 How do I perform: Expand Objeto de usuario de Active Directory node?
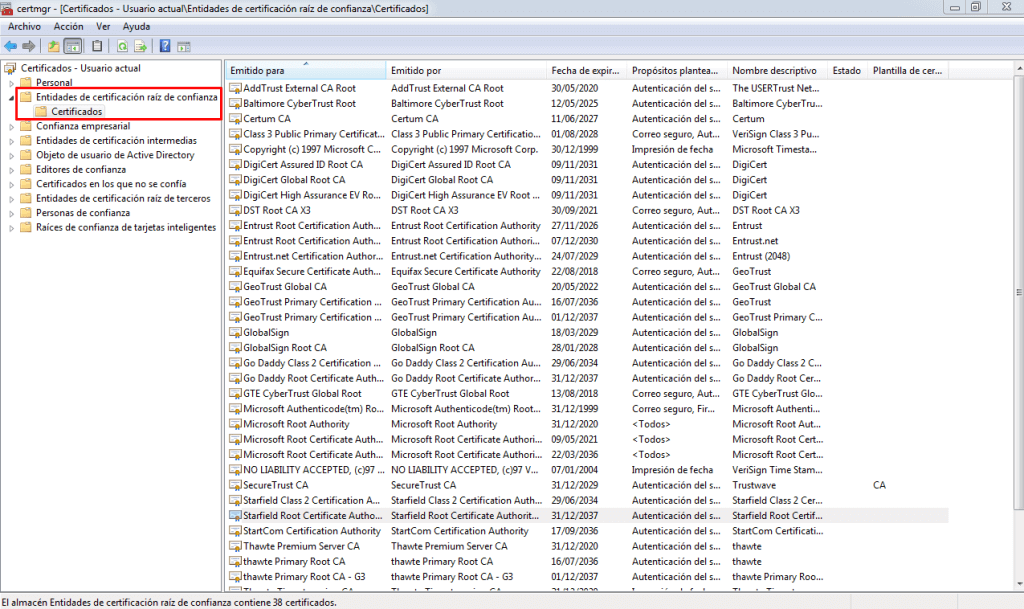[x=11, y=155]
